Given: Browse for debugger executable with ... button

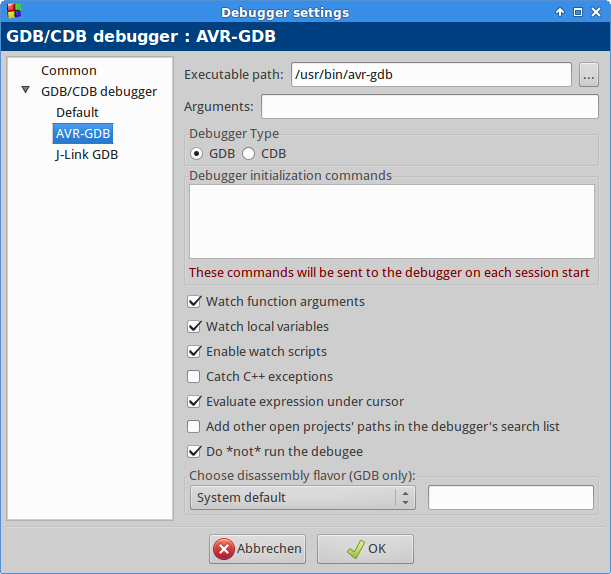Looking at the screenshot, I should 588,74.
